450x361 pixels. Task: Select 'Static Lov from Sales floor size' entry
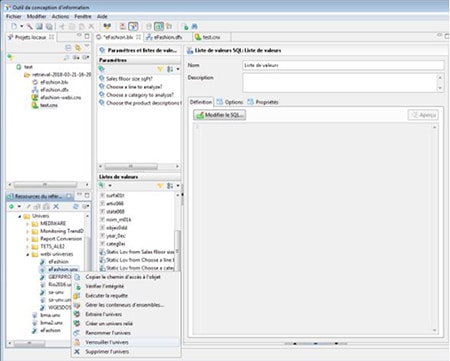(x=137, y=252)
